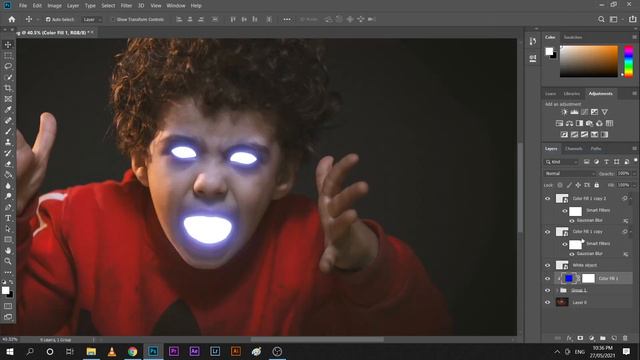Open the blend mode Normal dropdown
The width and height of the screenshot is (640, 360).
(569, 173)
